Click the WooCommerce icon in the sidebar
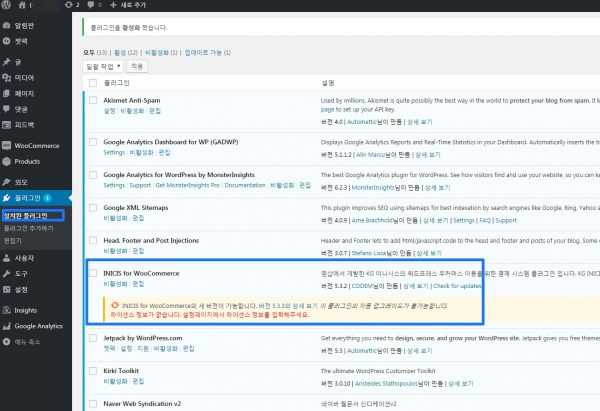The width and height of the screenshot is (600, 411). click(x=7, y=145)
